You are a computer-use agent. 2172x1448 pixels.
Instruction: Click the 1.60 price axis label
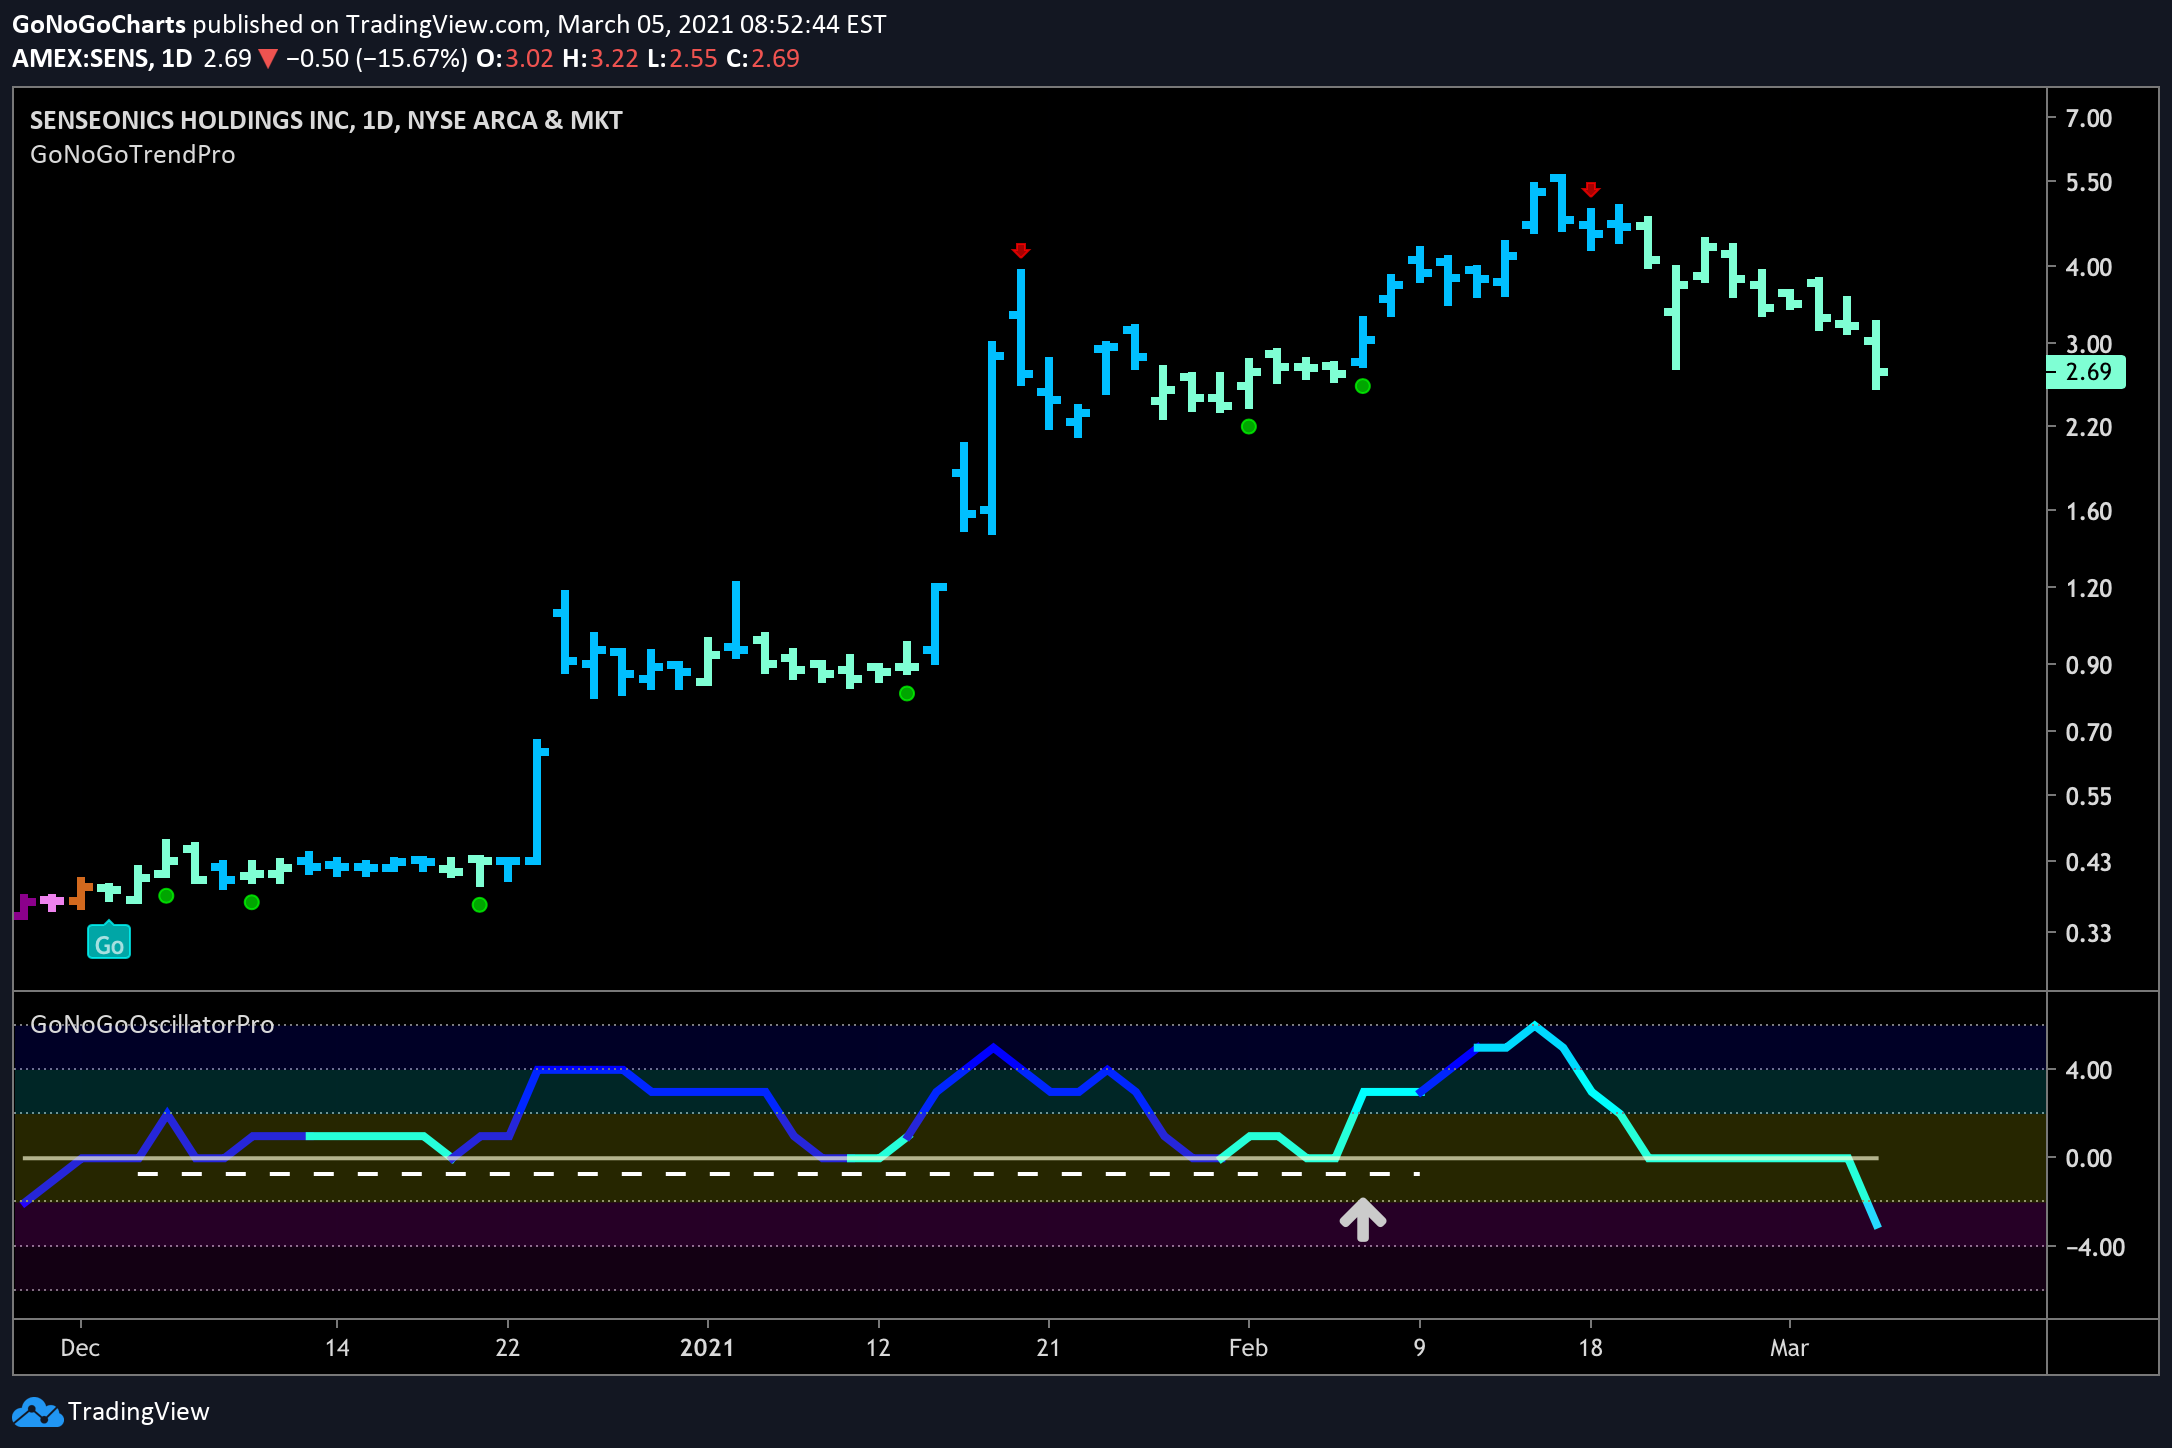[2089, 511]
